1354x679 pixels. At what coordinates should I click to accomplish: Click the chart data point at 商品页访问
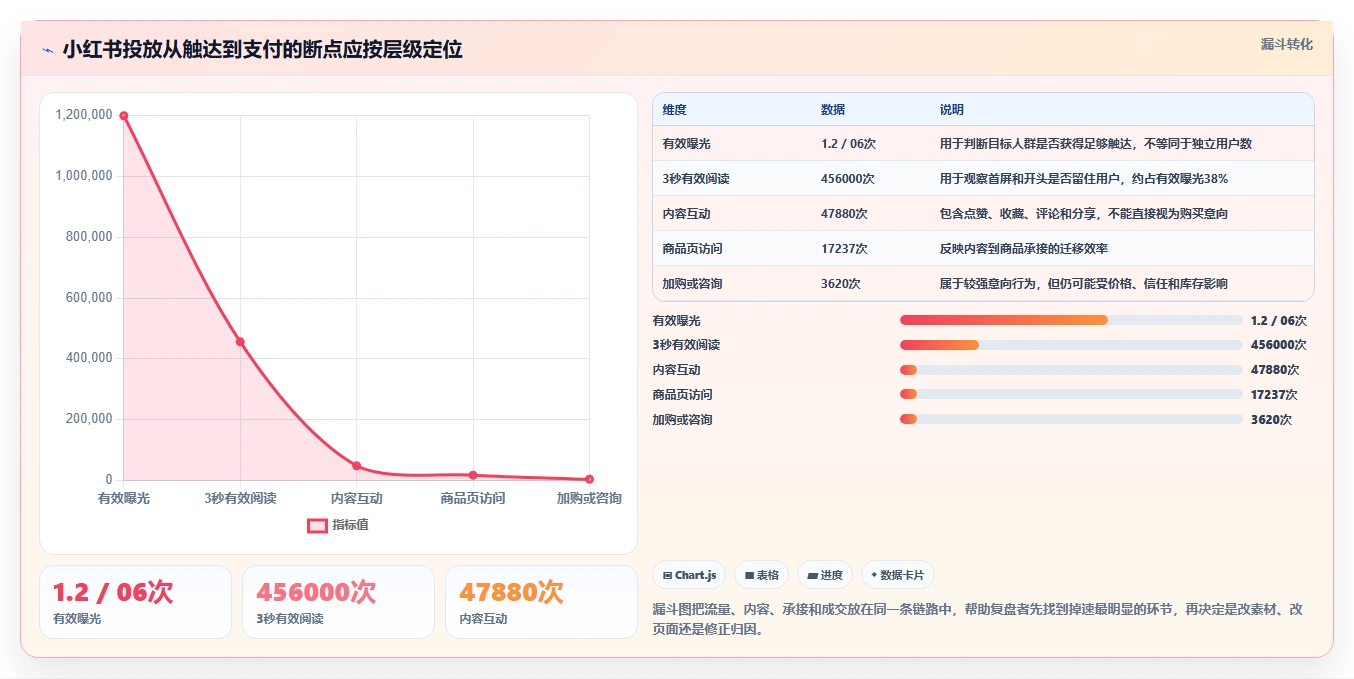coord(473,475)
